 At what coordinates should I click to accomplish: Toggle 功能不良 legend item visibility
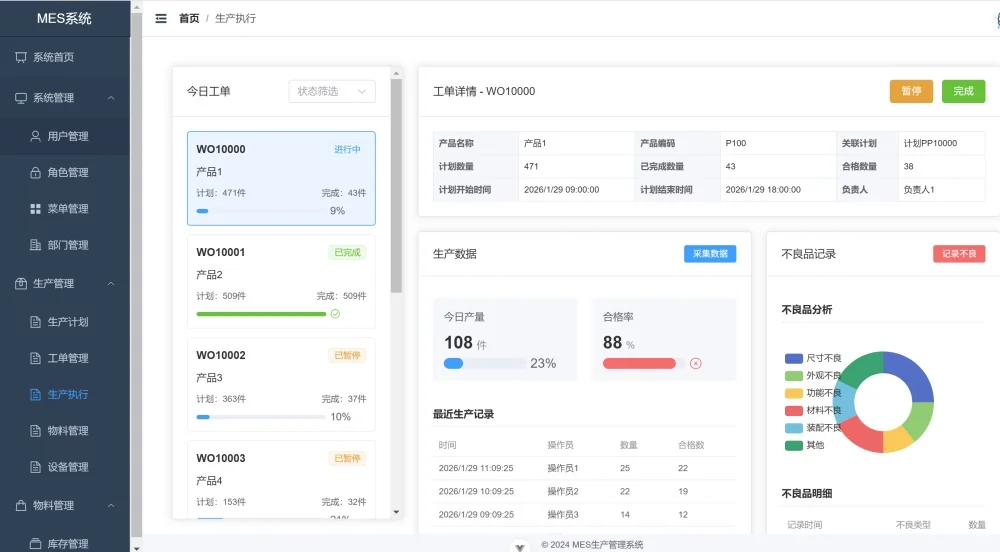point(813,393)
